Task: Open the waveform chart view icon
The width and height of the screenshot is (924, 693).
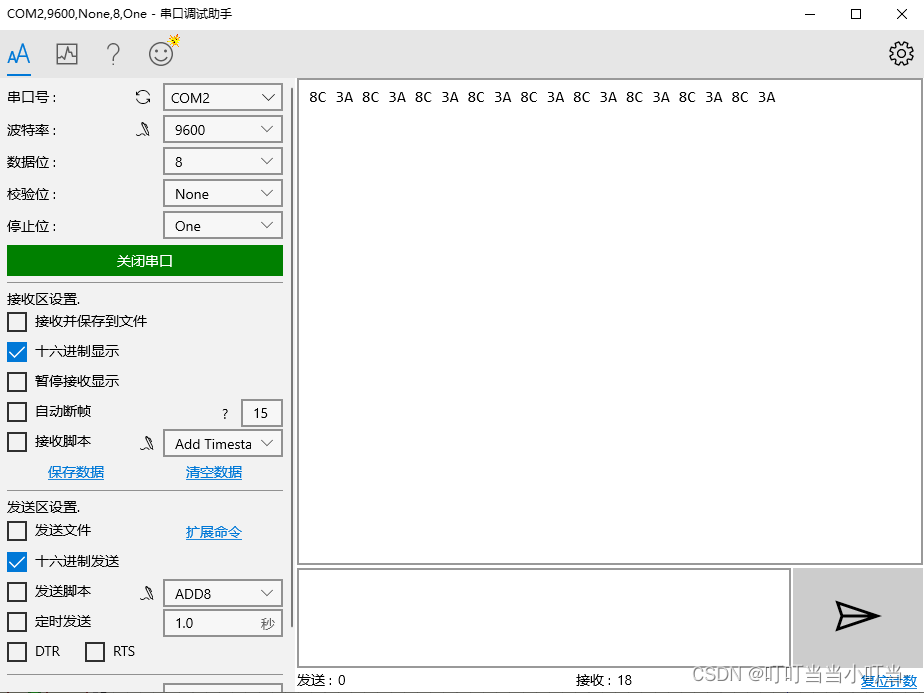Action: pyautogui.click(x=67, y=54)
